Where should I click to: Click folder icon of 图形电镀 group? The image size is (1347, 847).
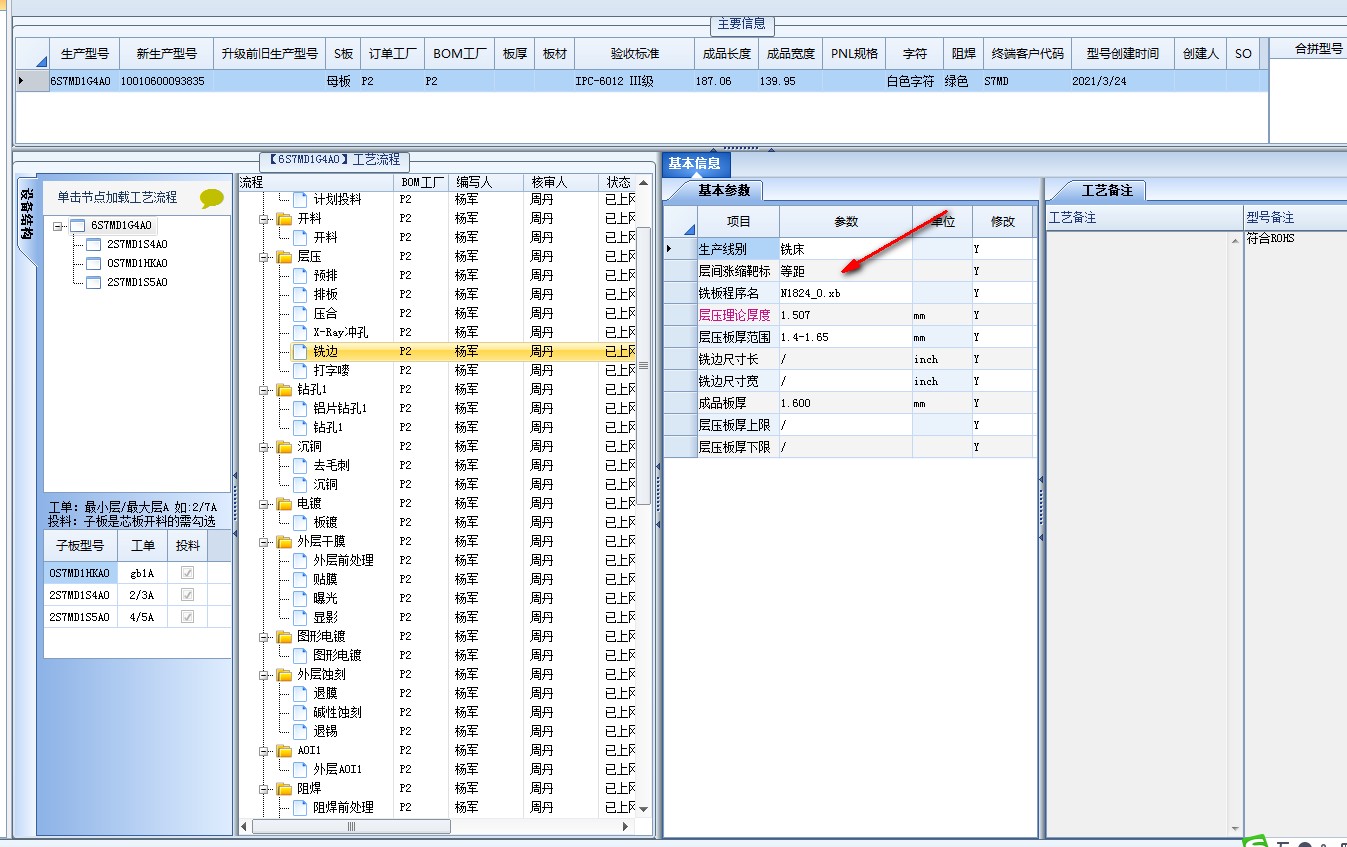tap(284, 637)
